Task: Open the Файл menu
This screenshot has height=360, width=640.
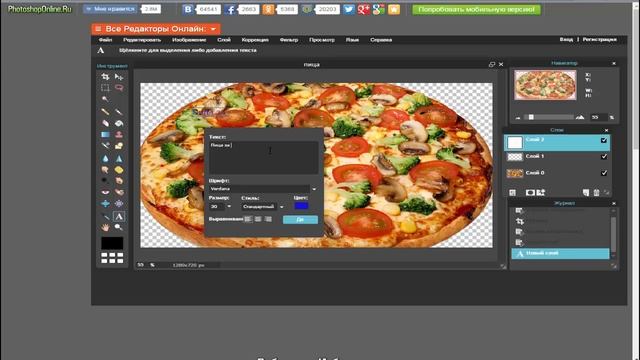Action: tap(105, 40)
